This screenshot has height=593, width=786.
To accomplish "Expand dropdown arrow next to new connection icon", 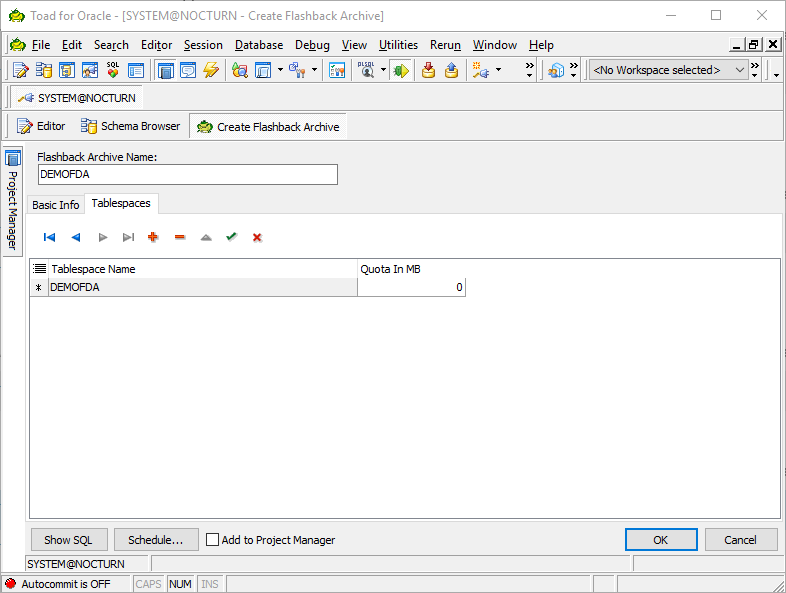I will 498,70.
